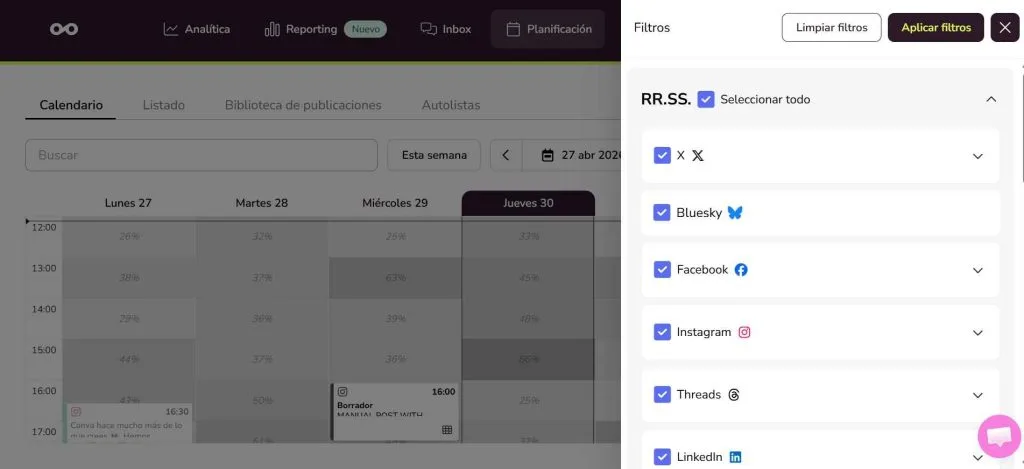
Task: Switch to the Autolistas tab
Action: pos(451,105)
